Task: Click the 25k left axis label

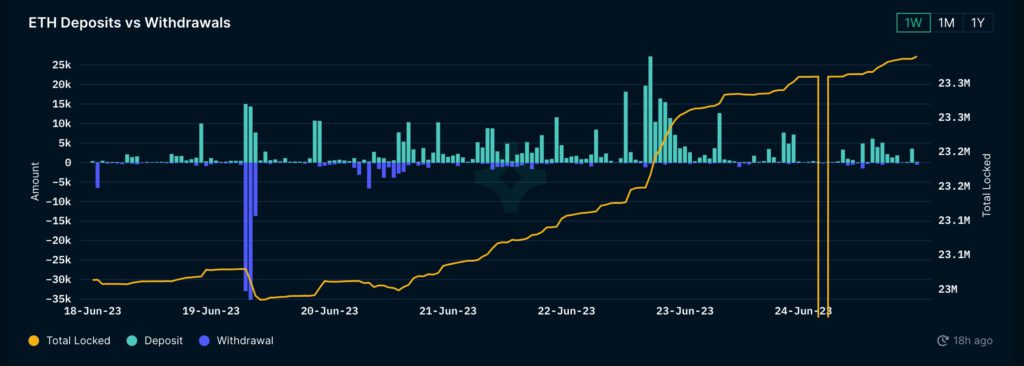Action: pyautogui.click(x=61, y=65)
